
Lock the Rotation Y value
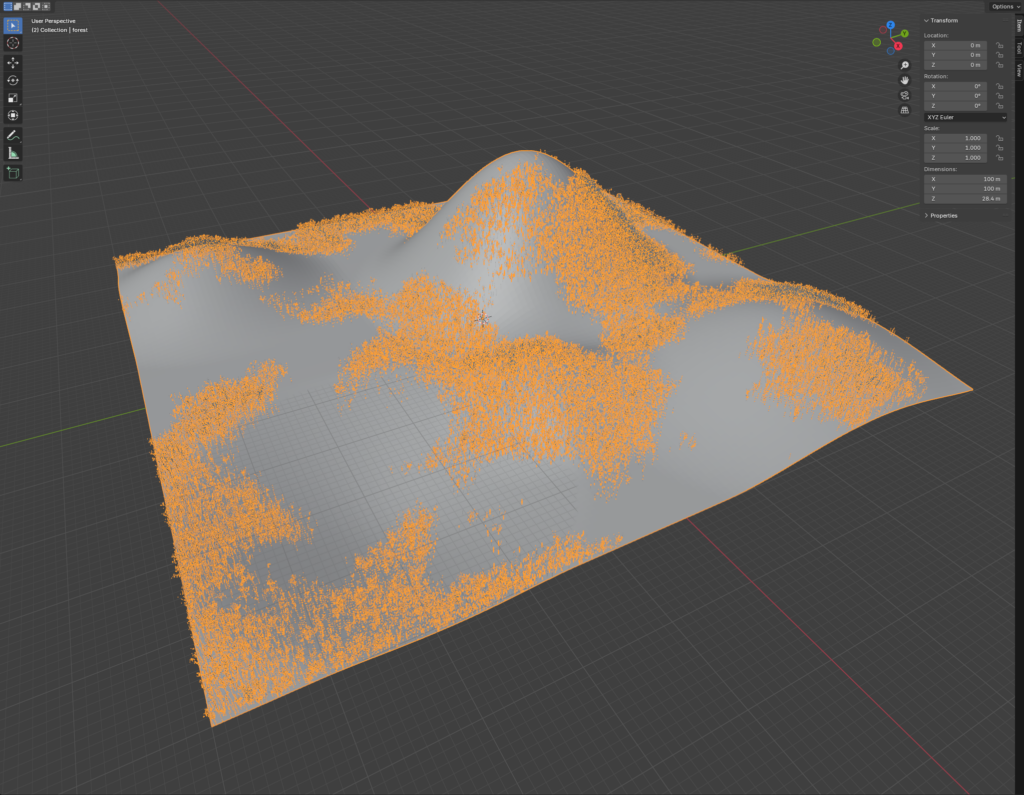tap(999, 96)
